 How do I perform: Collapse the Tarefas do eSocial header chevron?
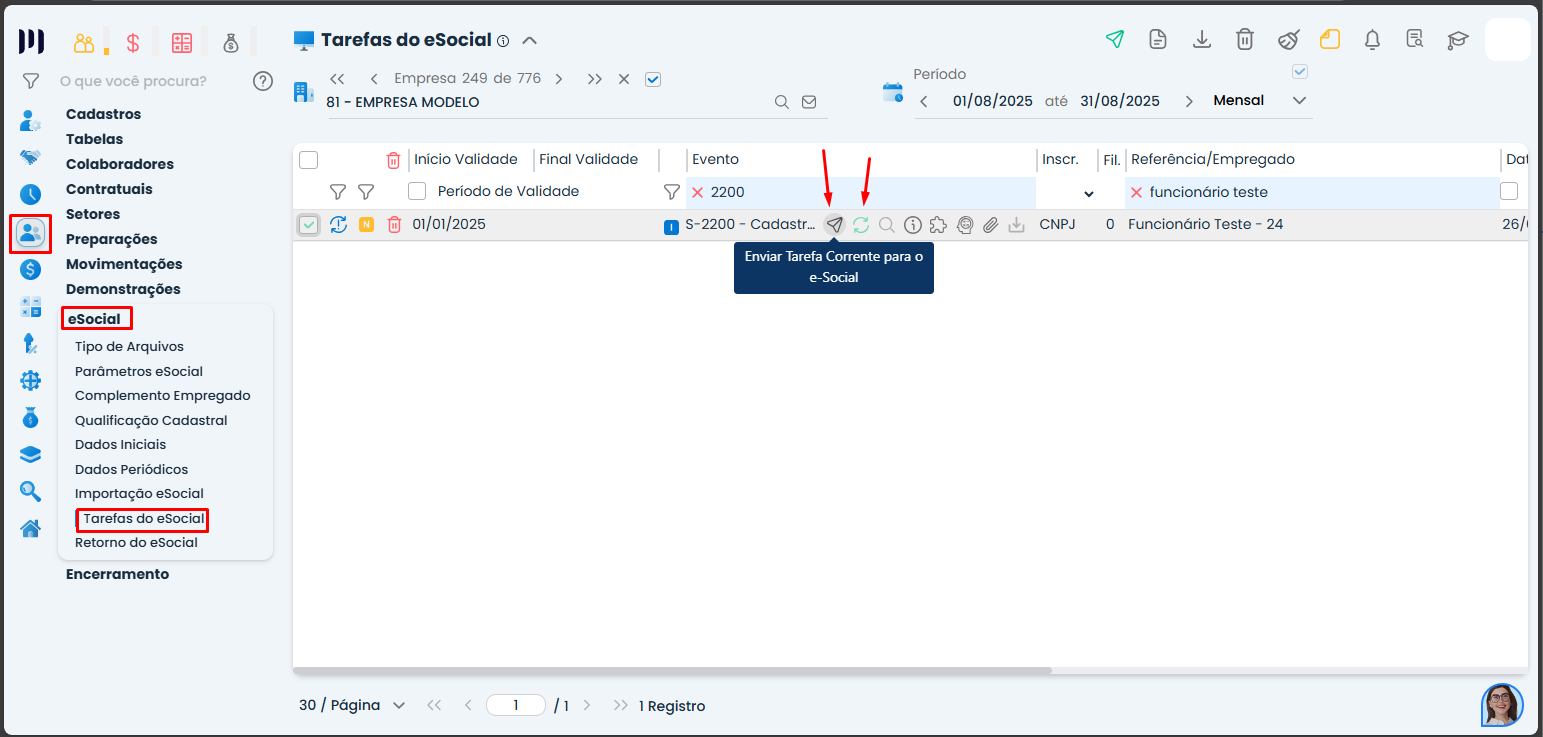[530, 41]
